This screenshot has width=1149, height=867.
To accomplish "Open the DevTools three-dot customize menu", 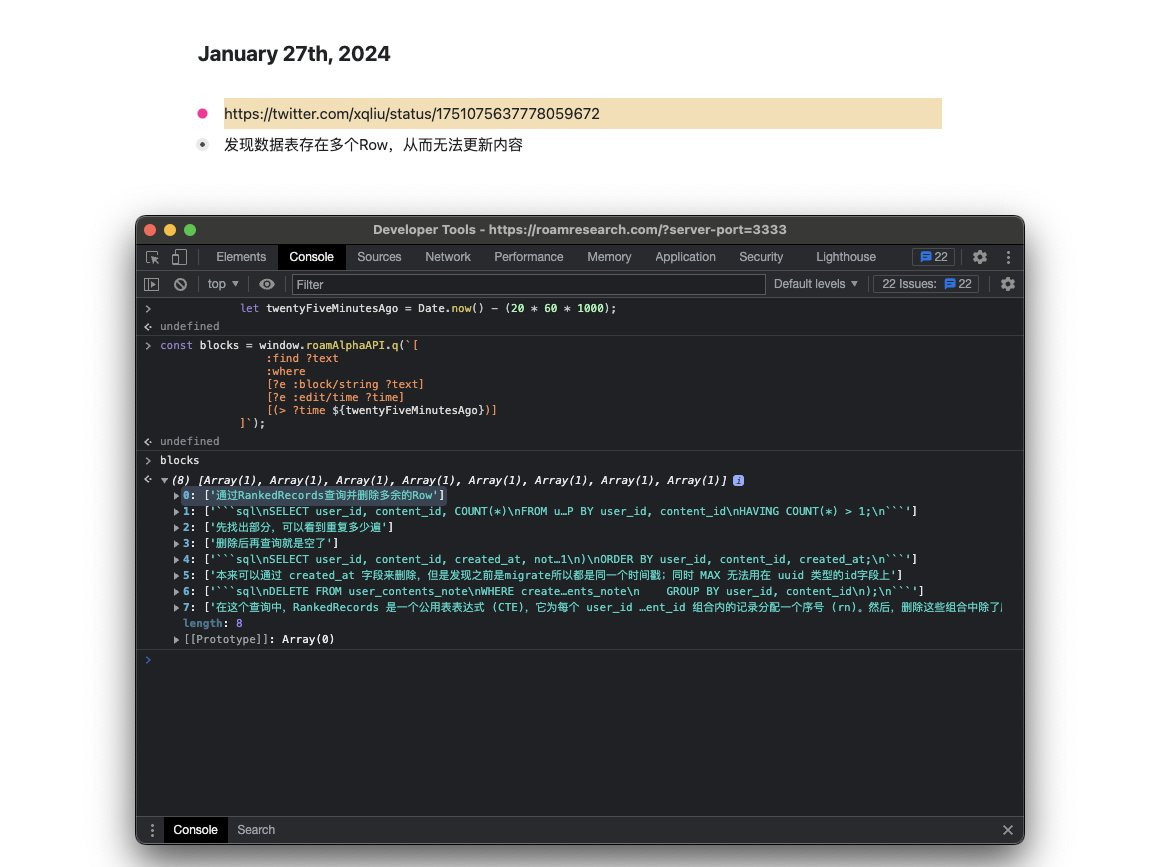I will [1008, 257].
